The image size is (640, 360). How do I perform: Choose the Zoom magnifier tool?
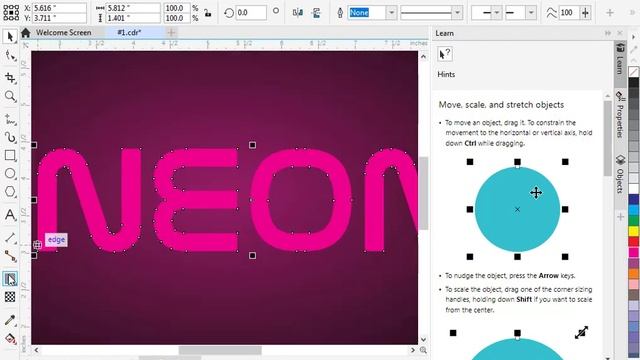[x=10, y=96]
